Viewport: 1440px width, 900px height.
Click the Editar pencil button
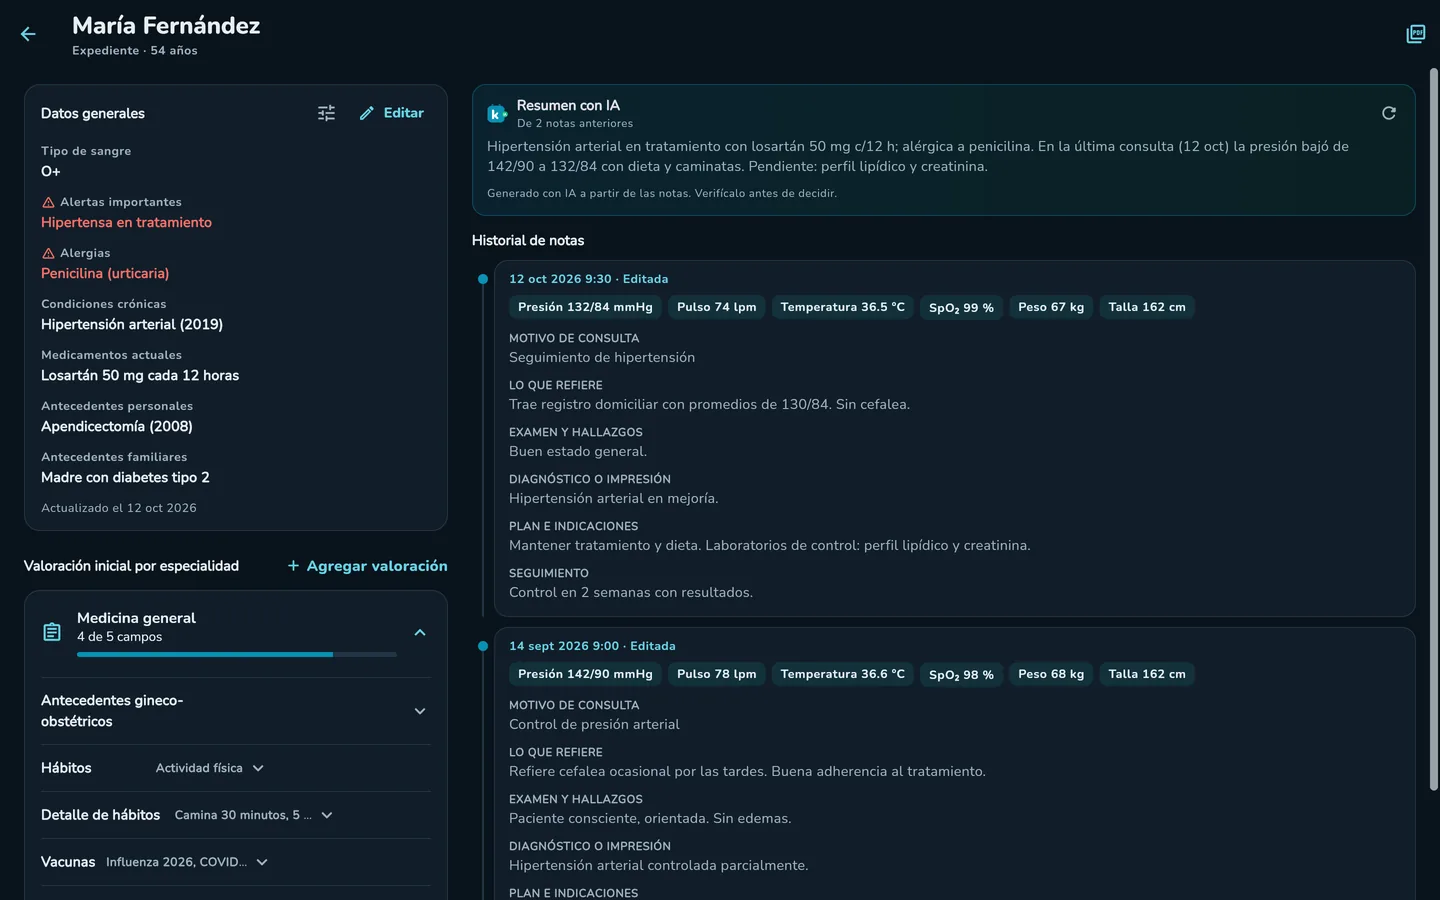click(391, 113)
